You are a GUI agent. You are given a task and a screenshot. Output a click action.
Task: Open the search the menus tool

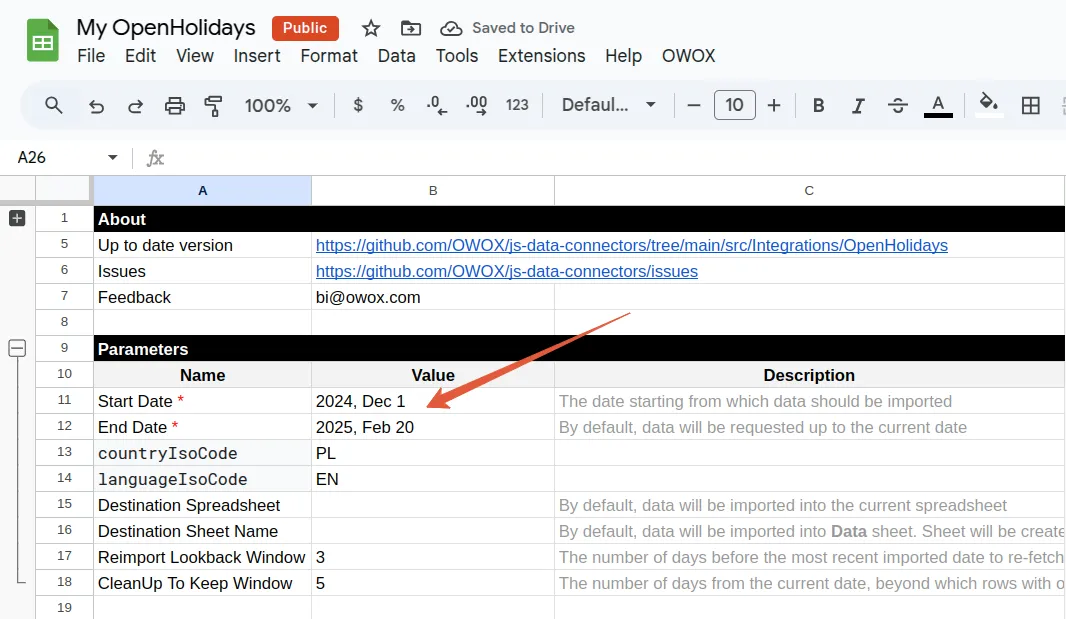[x=54, y=105]
